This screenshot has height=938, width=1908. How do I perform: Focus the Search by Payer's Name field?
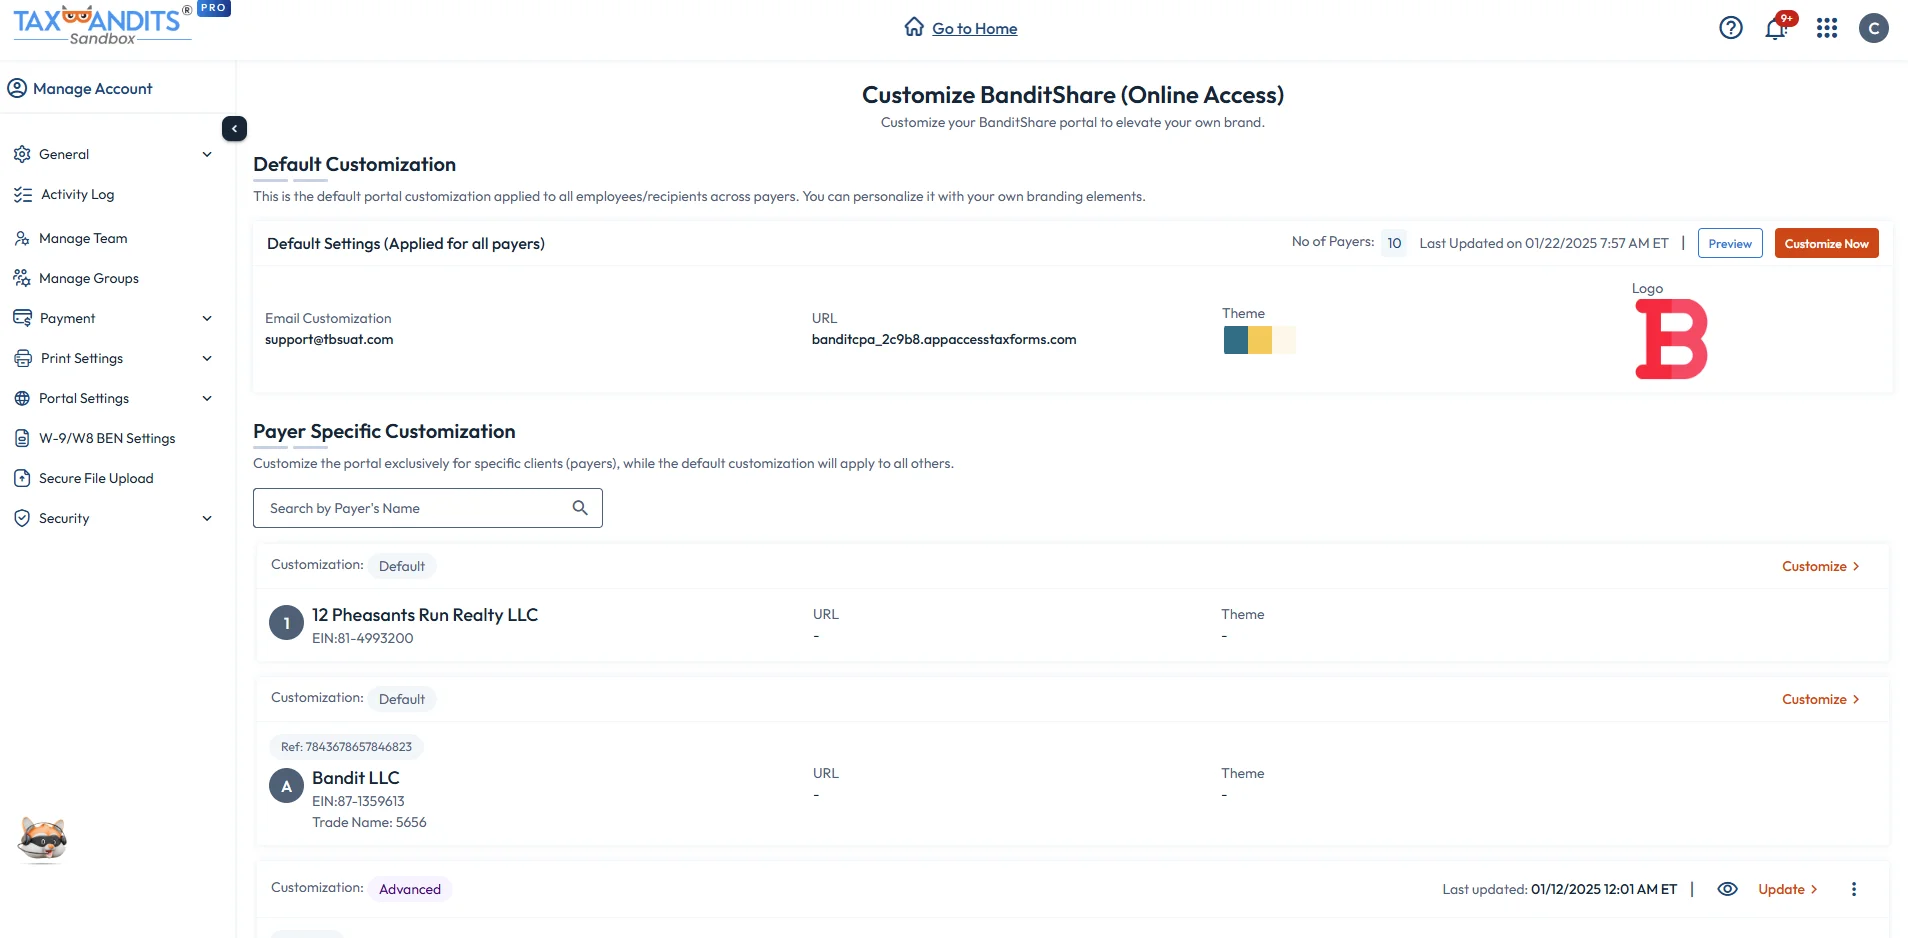click(428, 508)
